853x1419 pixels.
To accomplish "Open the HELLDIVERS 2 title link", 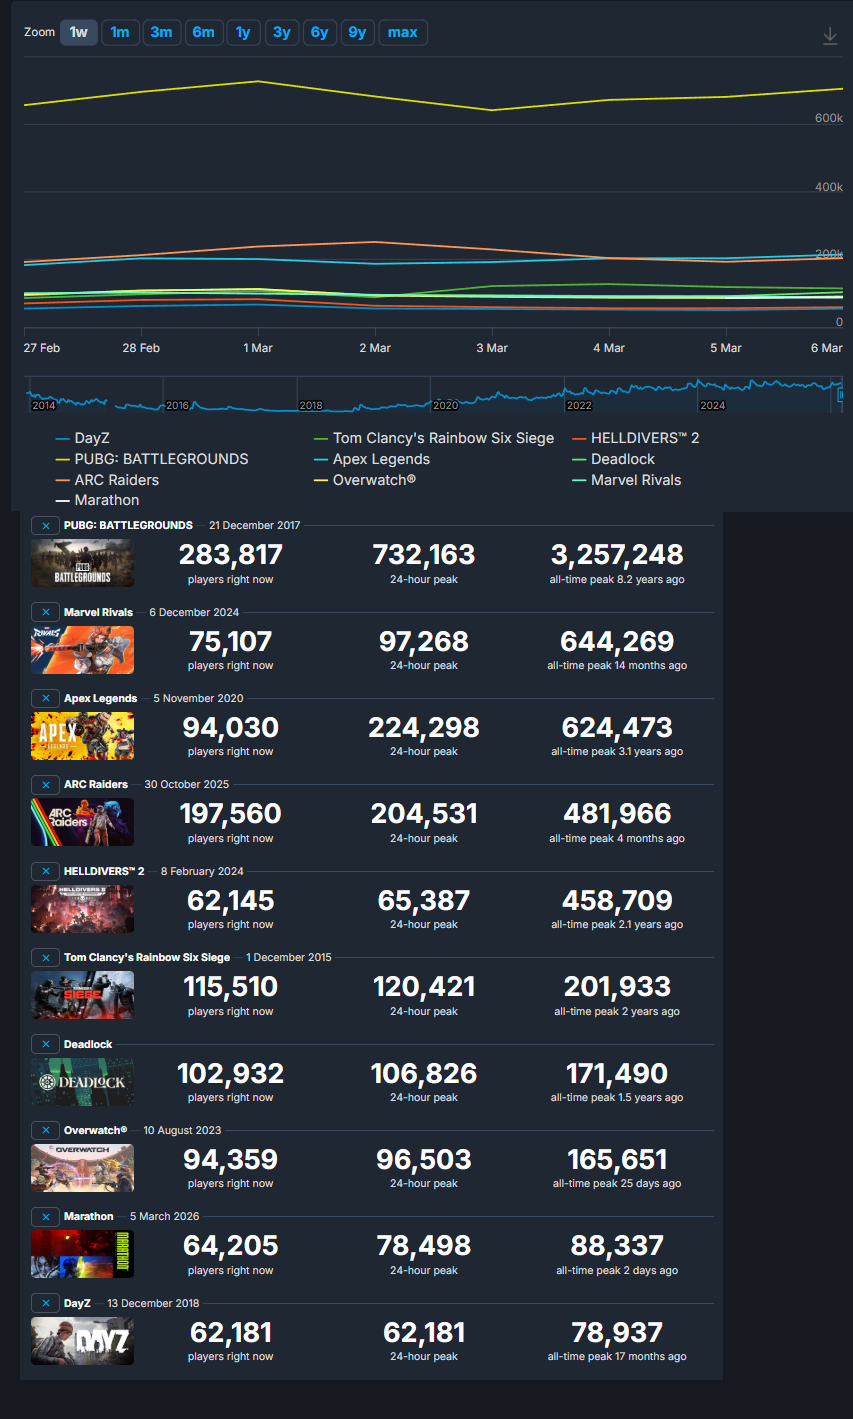I will [x=104, y=871].
